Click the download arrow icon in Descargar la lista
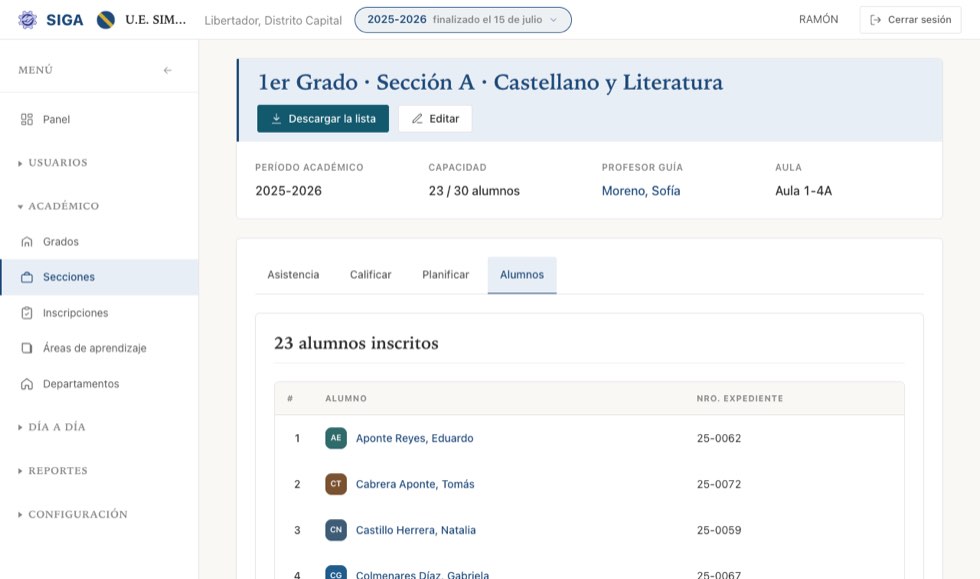The image size is (980, 579). 276,119
